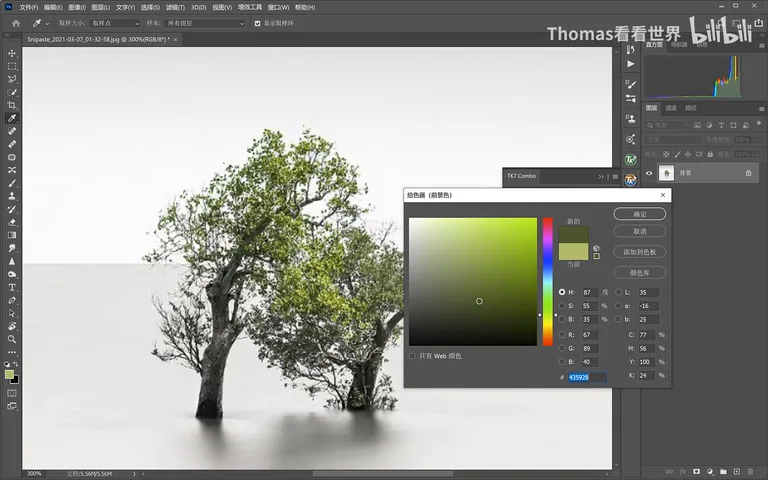This screenshot has width=768, height=480.
Task: Click the 颜色库 button
Action: coord(640,272)
